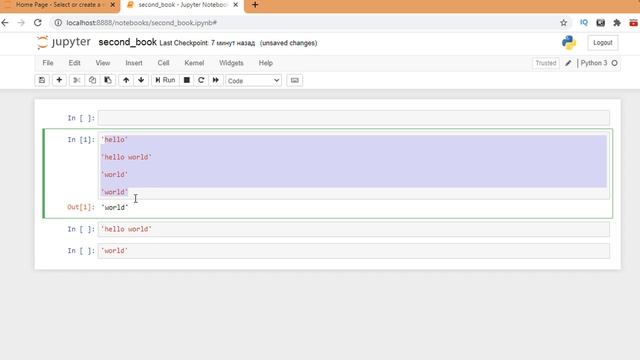The image size is (640, 360).
Task: Copy selected cells icon
Action: [x=92, y=80]
